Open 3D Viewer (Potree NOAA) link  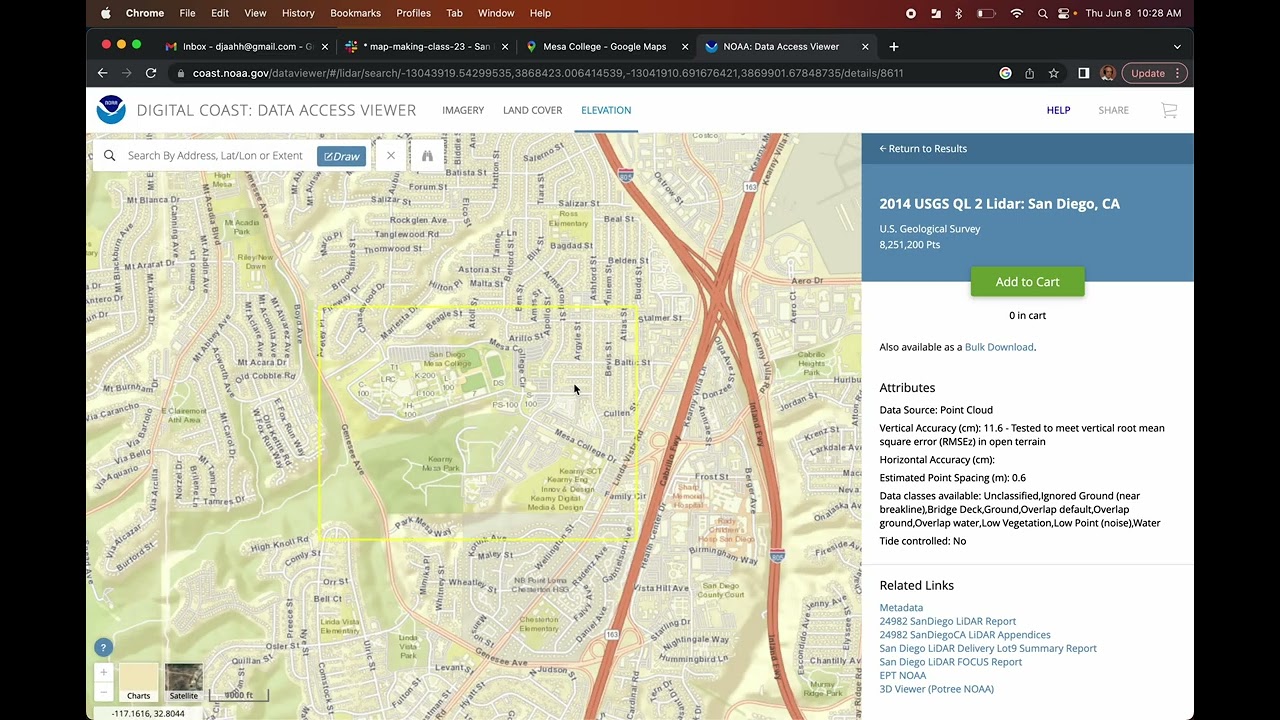click(936, 689)
